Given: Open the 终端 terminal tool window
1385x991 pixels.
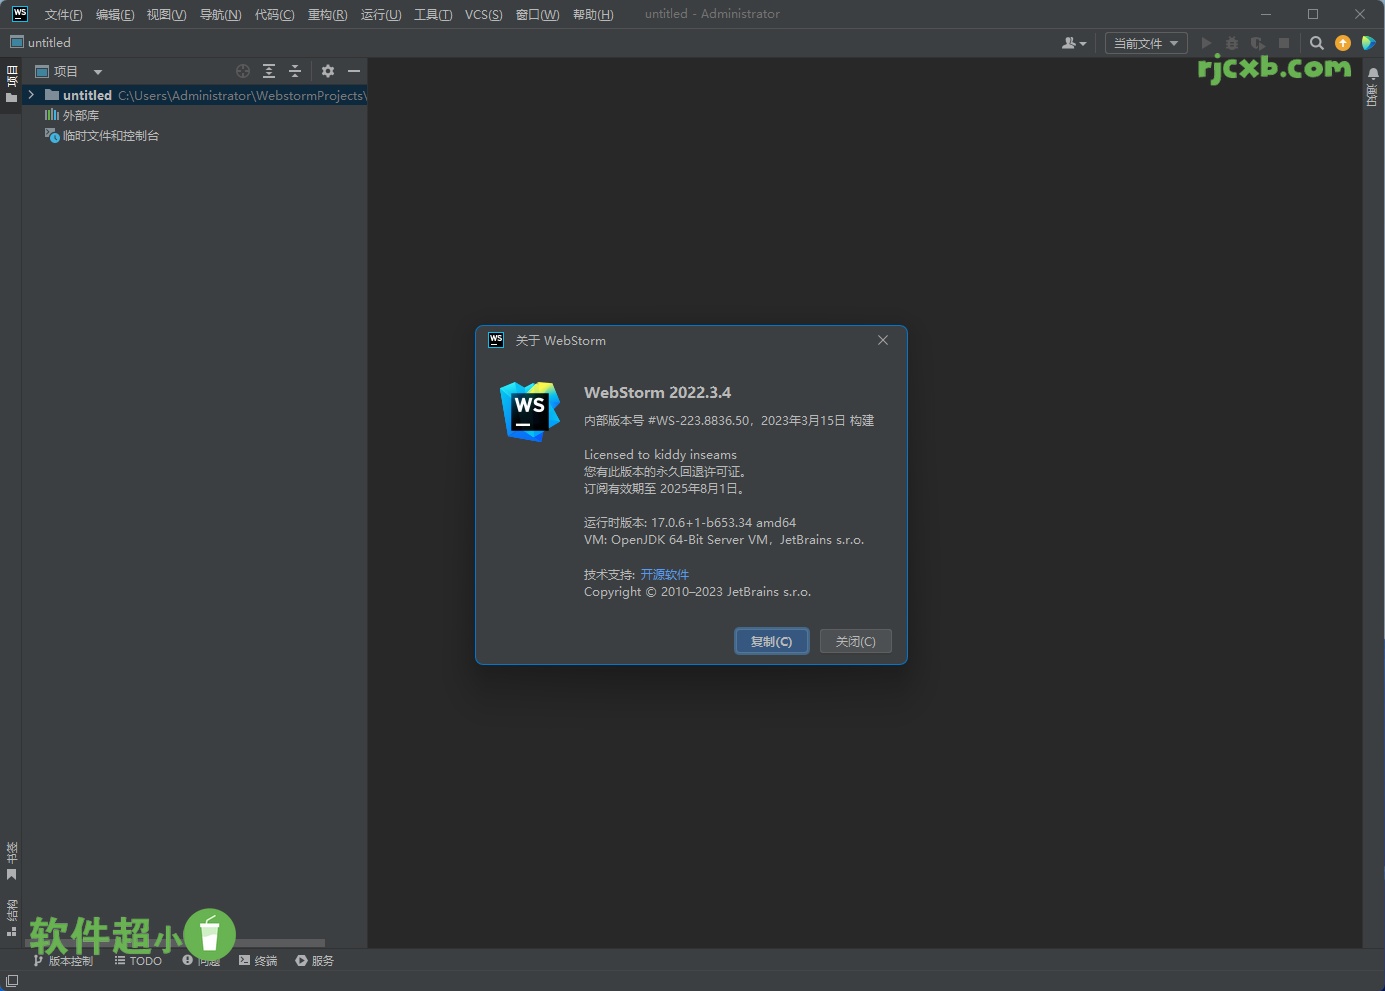Looking at the screenshot, I should pyautogui.click(x=258, y=960).
